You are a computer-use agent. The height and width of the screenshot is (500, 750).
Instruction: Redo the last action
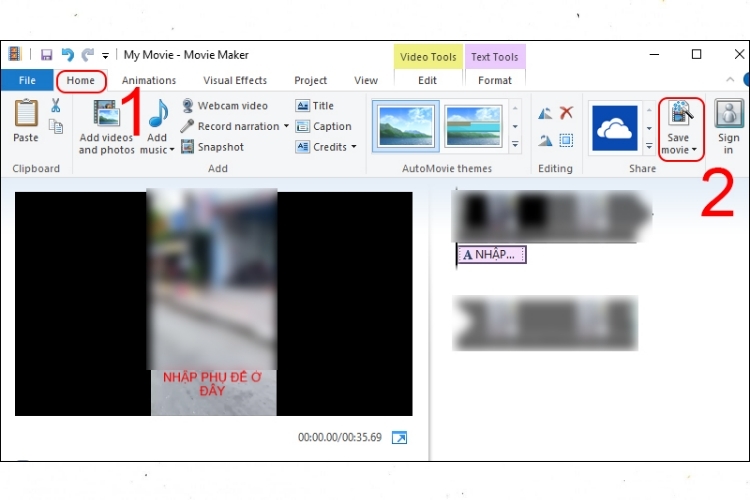(x=88, y=55)
